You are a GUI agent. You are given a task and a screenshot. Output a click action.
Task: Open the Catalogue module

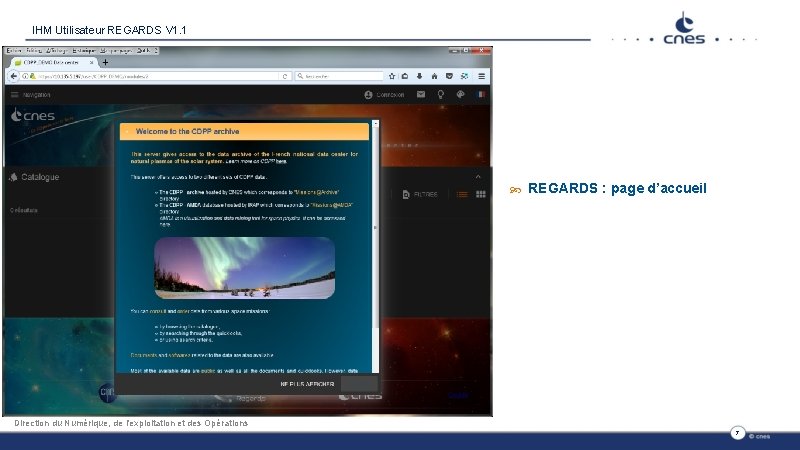point(34,177)
